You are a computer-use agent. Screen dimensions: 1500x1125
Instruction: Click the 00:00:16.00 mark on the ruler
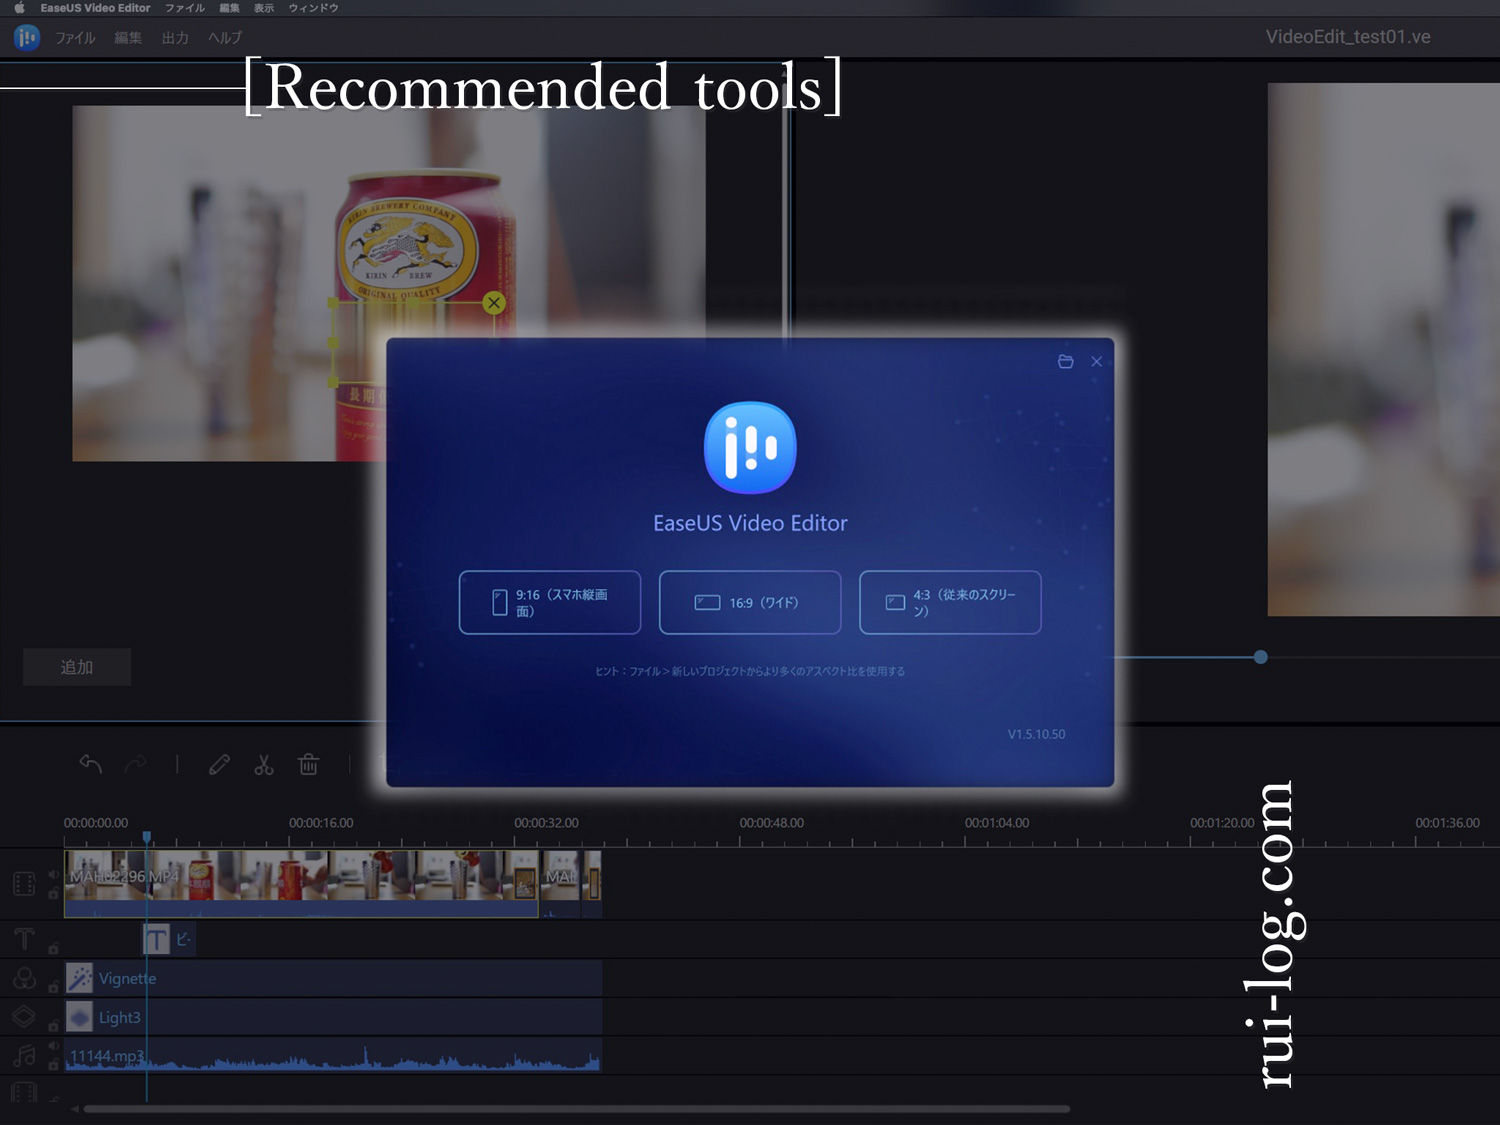321,823
